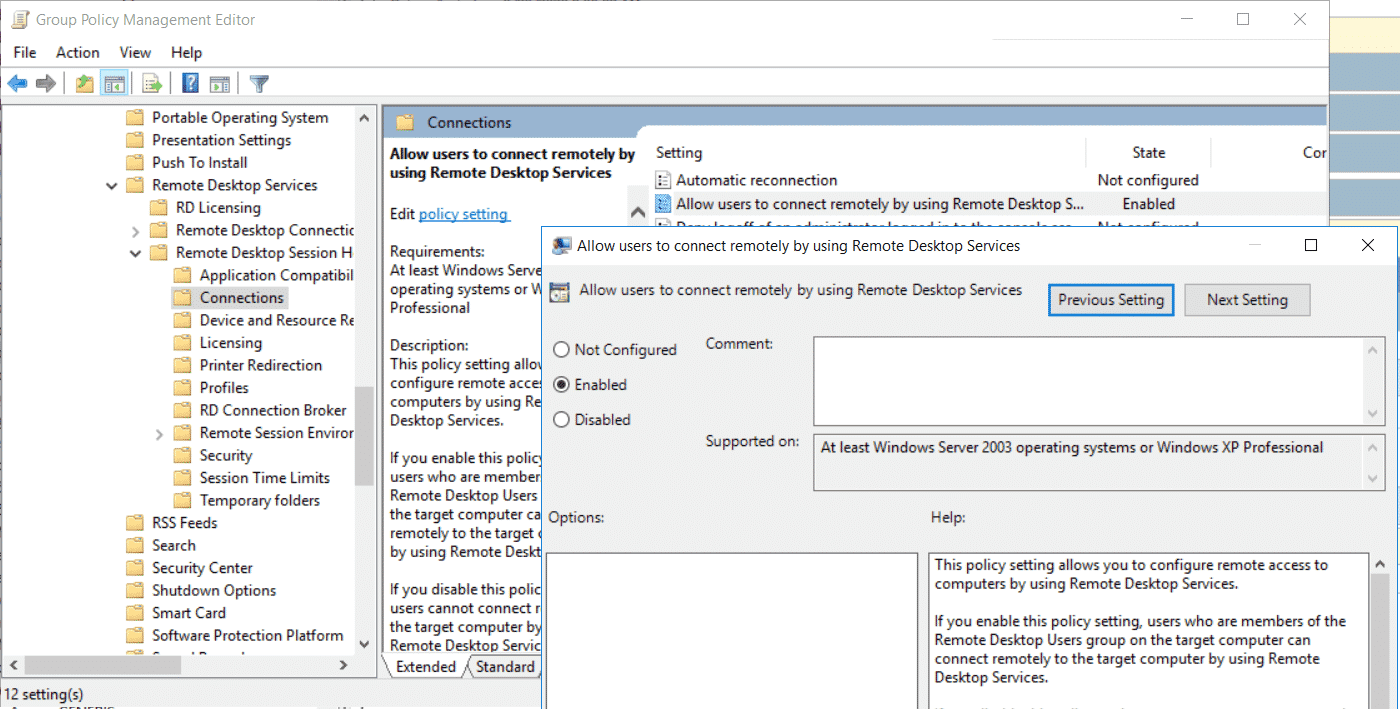The image size is (1400, 709).
Task: Select the RD Connection Broker tree item
Action: click(x=273, y=411)
